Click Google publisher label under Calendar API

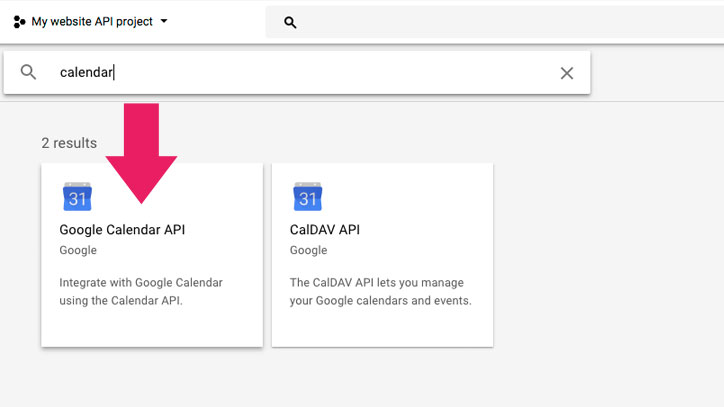coord(78,250)
